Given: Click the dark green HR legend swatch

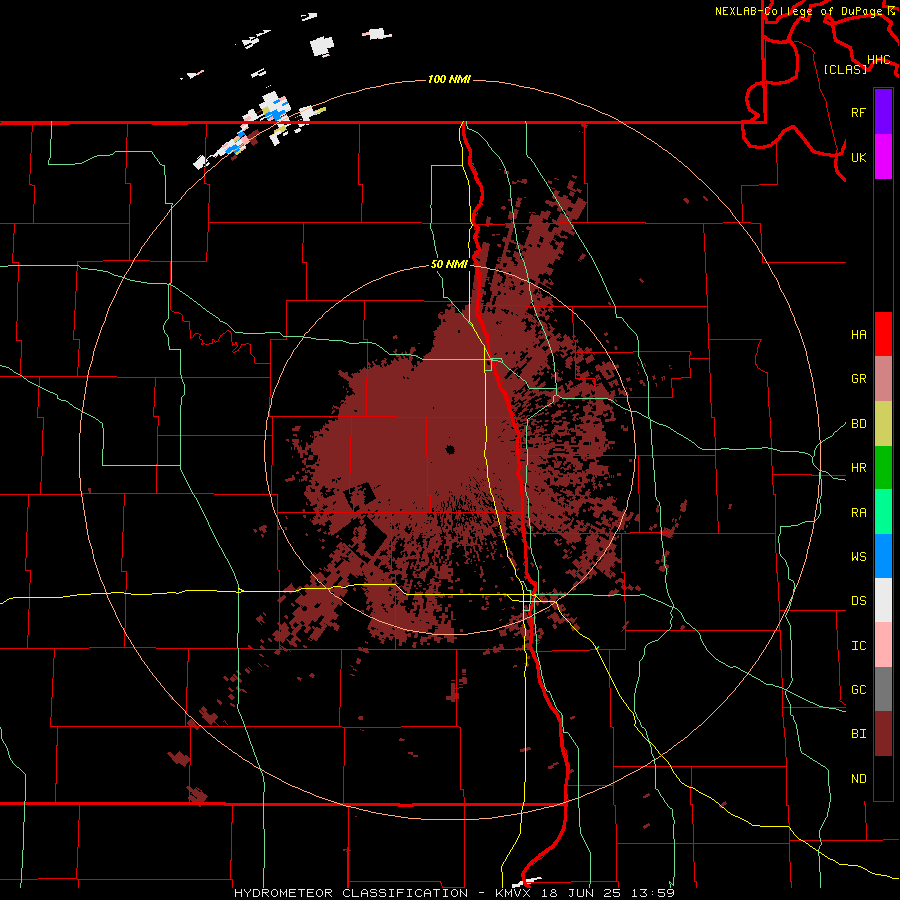Looking at the screenshot, I should (x=883, y=468).
